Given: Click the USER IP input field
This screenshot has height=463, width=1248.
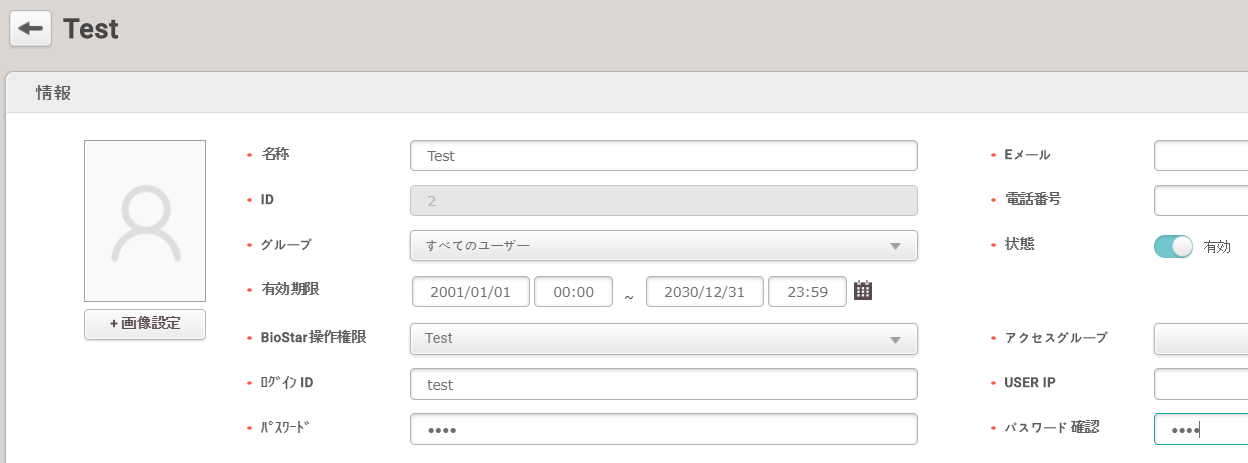Looking at the screenshot, I should click(x=1200, y=384).
